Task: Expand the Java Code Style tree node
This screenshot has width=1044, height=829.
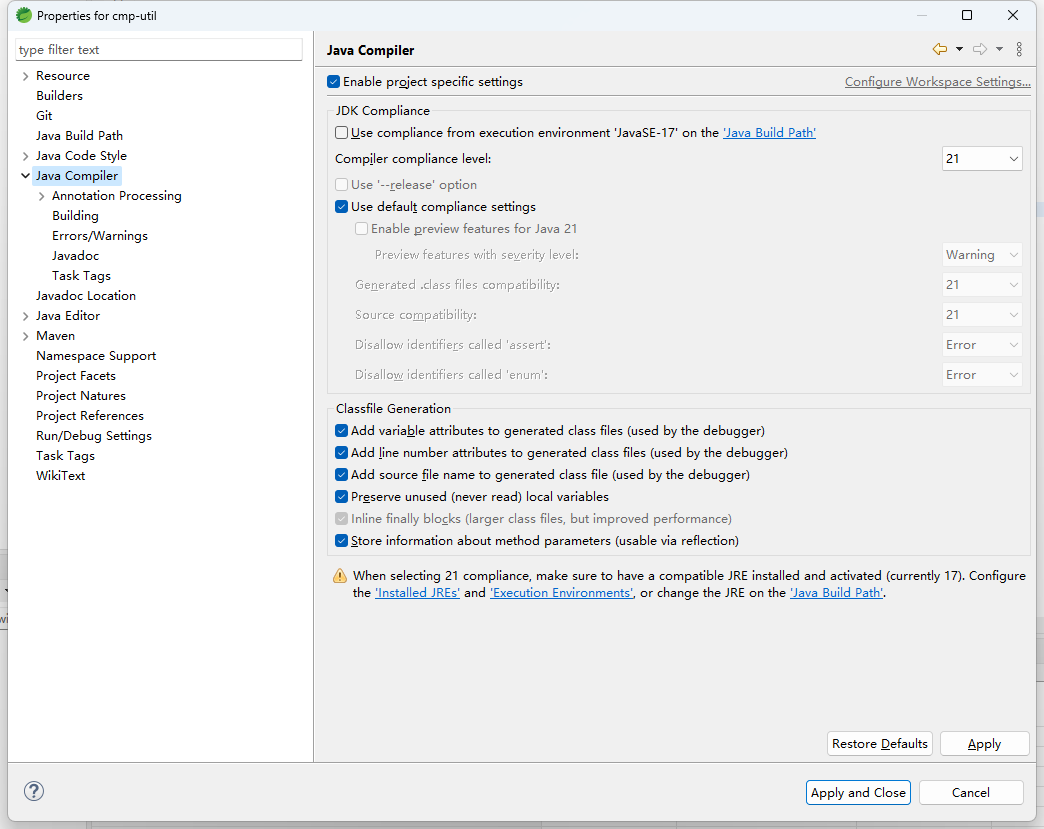Action: coord(25,156)
